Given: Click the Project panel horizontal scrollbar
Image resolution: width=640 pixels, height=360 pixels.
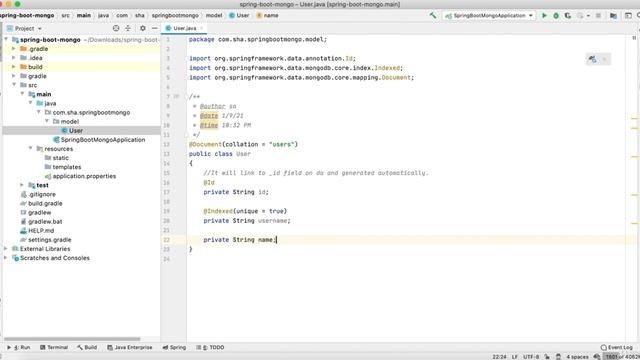Looking at the screenshot, I should pyautogui.click(x=72, y=339).
